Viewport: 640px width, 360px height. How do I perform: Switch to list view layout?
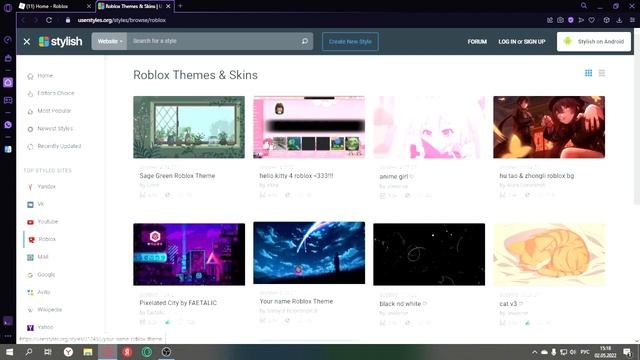click(x=602, y=73)
